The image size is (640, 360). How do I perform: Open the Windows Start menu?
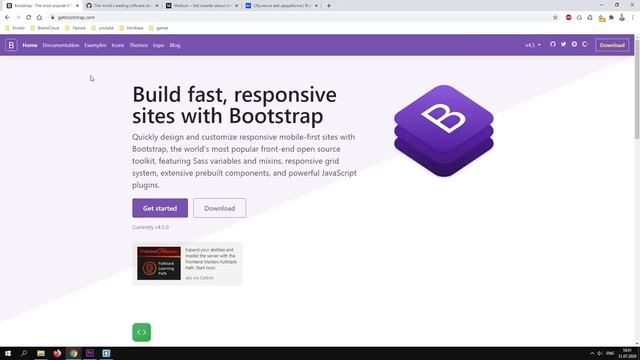click(8, 353)
